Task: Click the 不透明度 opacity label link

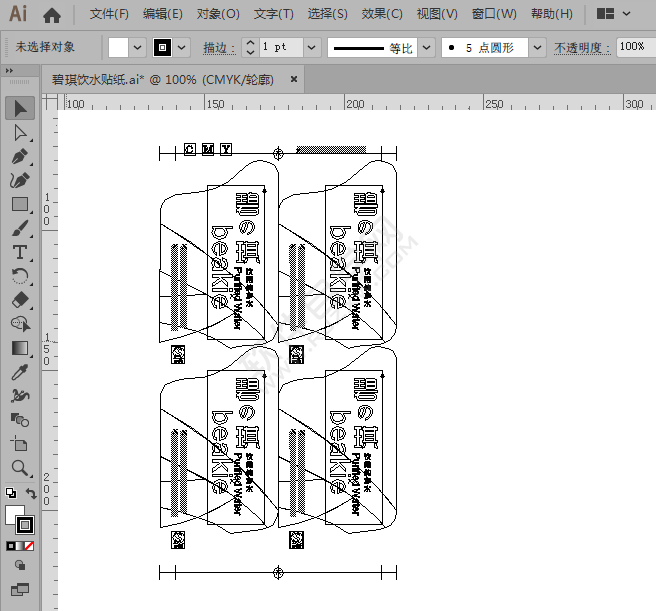Action: (x=580, y=48)
